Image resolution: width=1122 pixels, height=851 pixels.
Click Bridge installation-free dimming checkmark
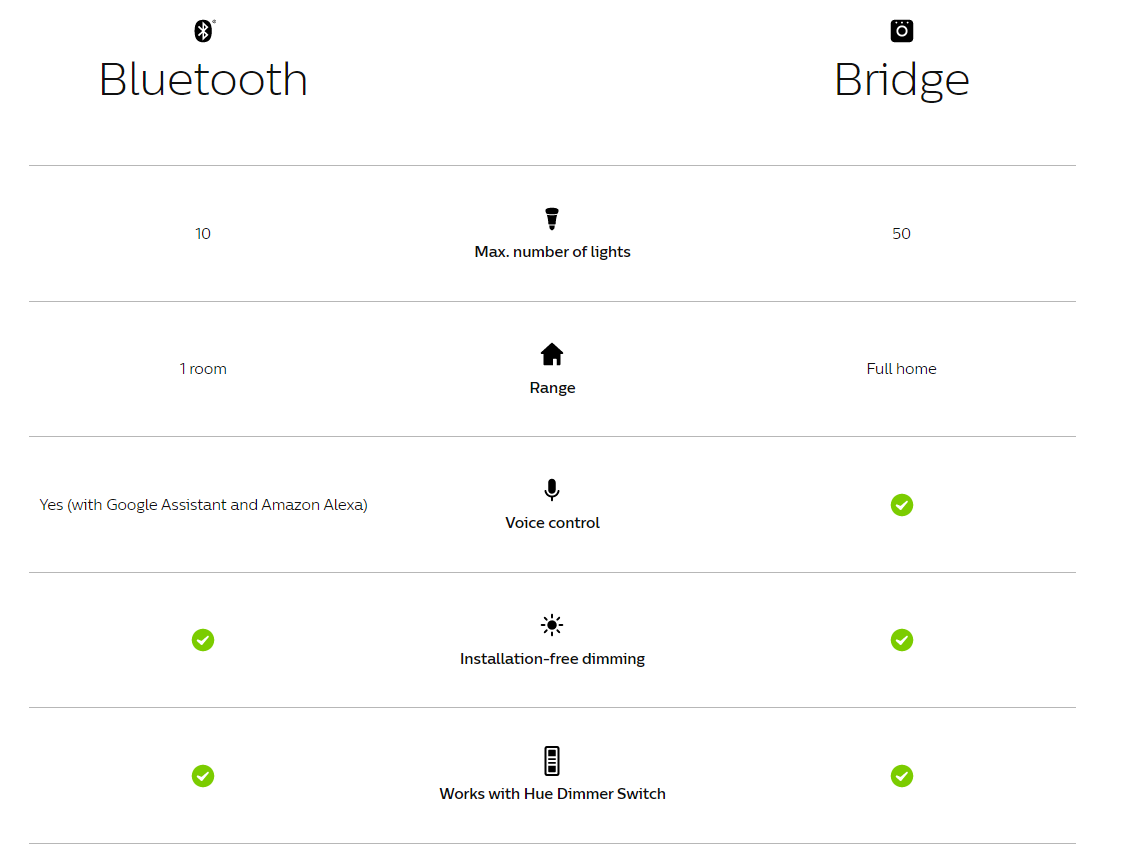[902, 640]
